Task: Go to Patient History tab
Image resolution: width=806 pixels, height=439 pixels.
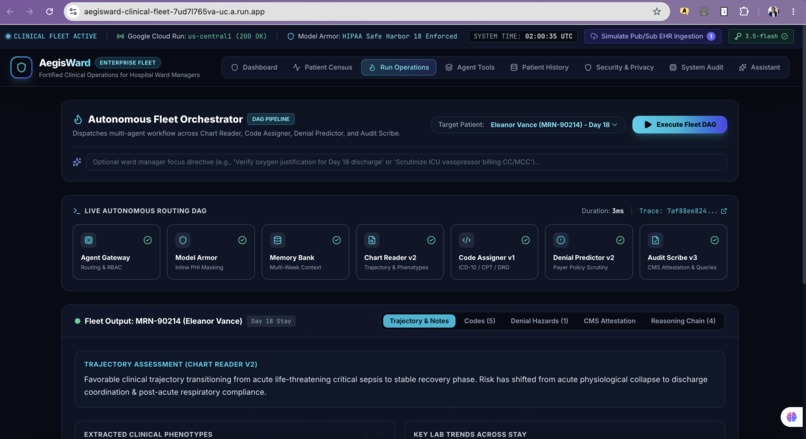Action: (539, 67)
